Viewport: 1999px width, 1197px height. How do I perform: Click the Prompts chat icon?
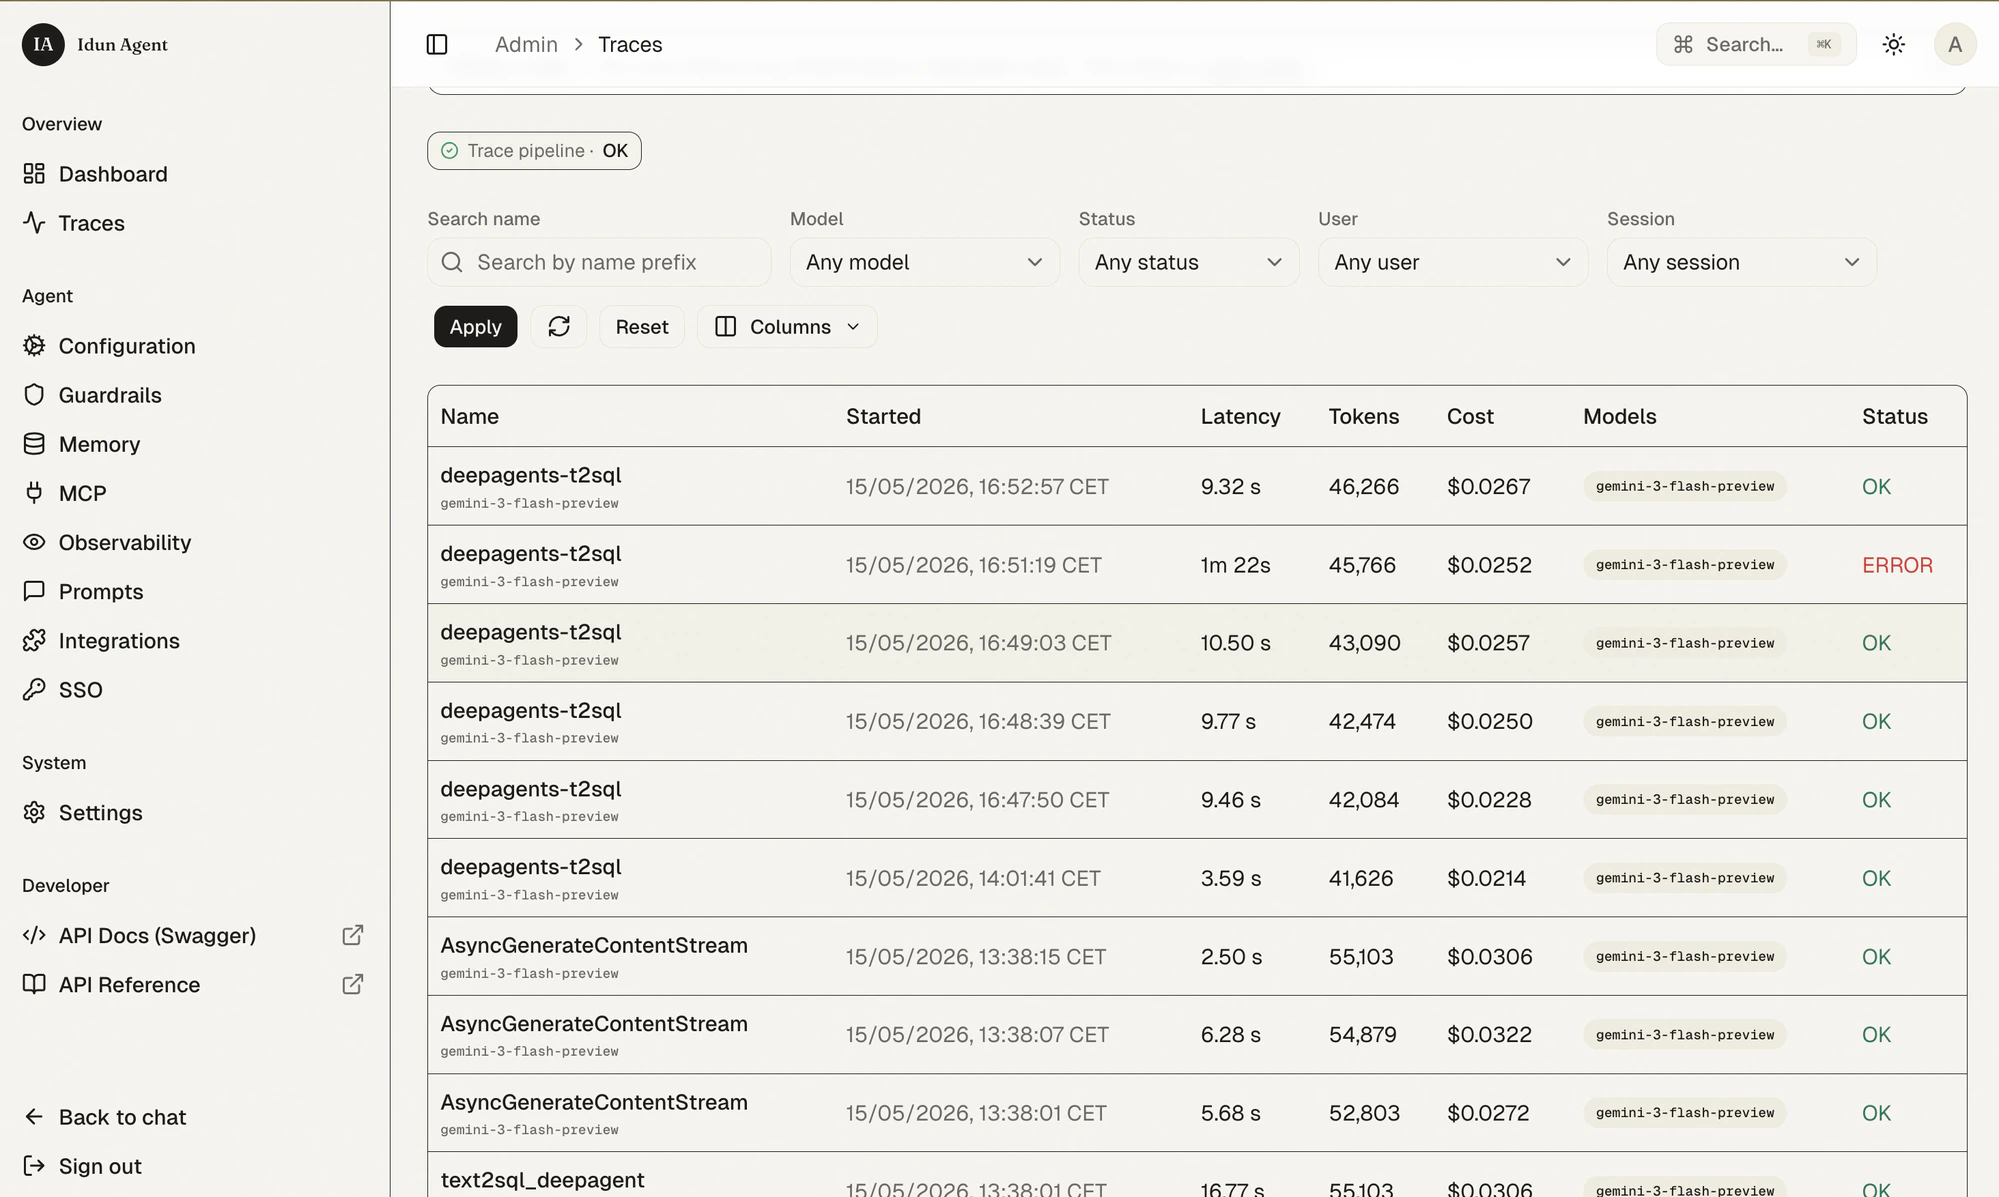coord(34,591)
